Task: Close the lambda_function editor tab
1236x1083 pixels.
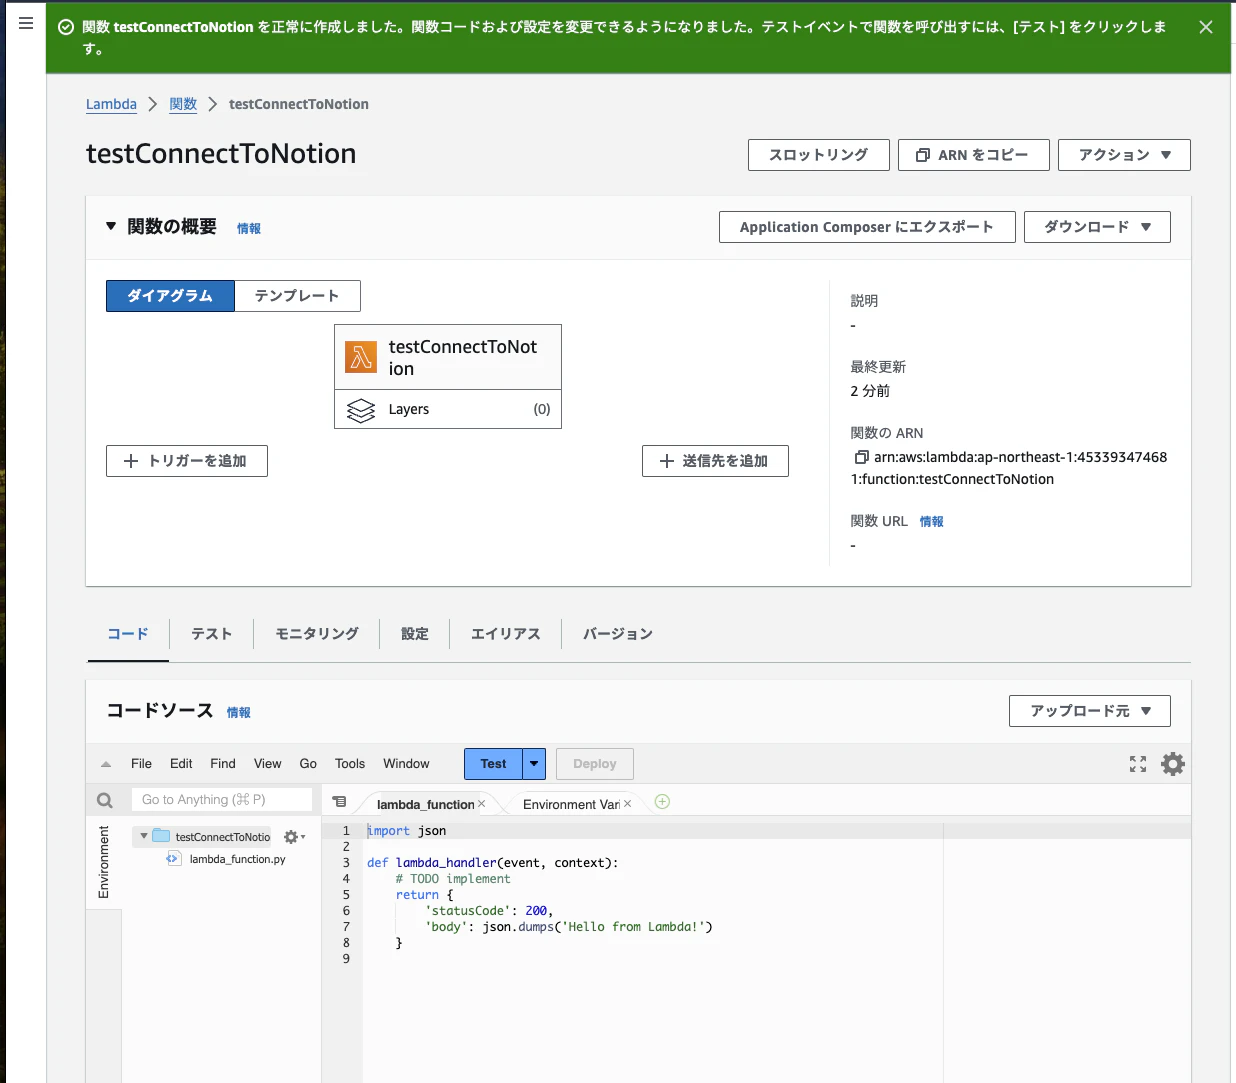Action: point(482,804)
